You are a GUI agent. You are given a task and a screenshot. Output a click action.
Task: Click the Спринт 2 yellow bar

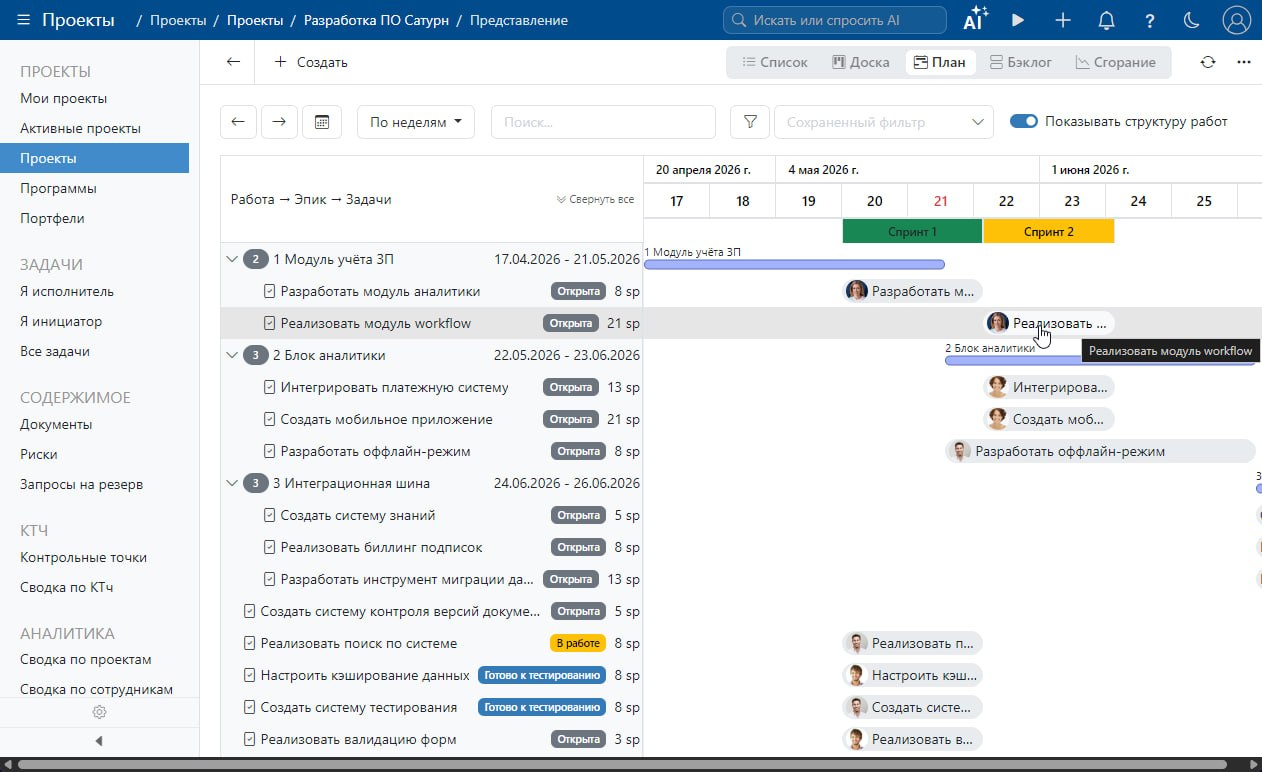(1048, 231)
